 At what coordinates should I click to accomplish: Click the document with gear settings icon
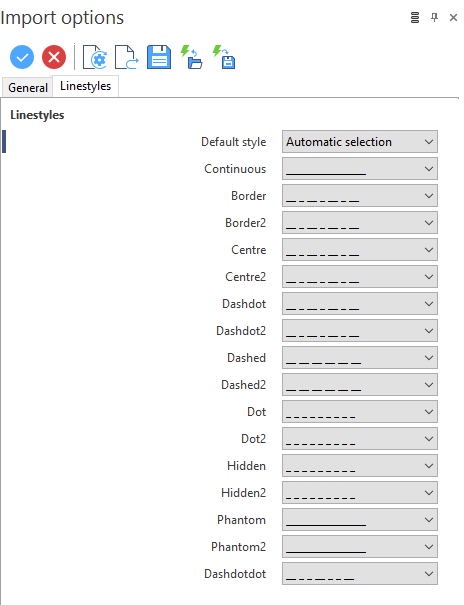coord(95,57)
